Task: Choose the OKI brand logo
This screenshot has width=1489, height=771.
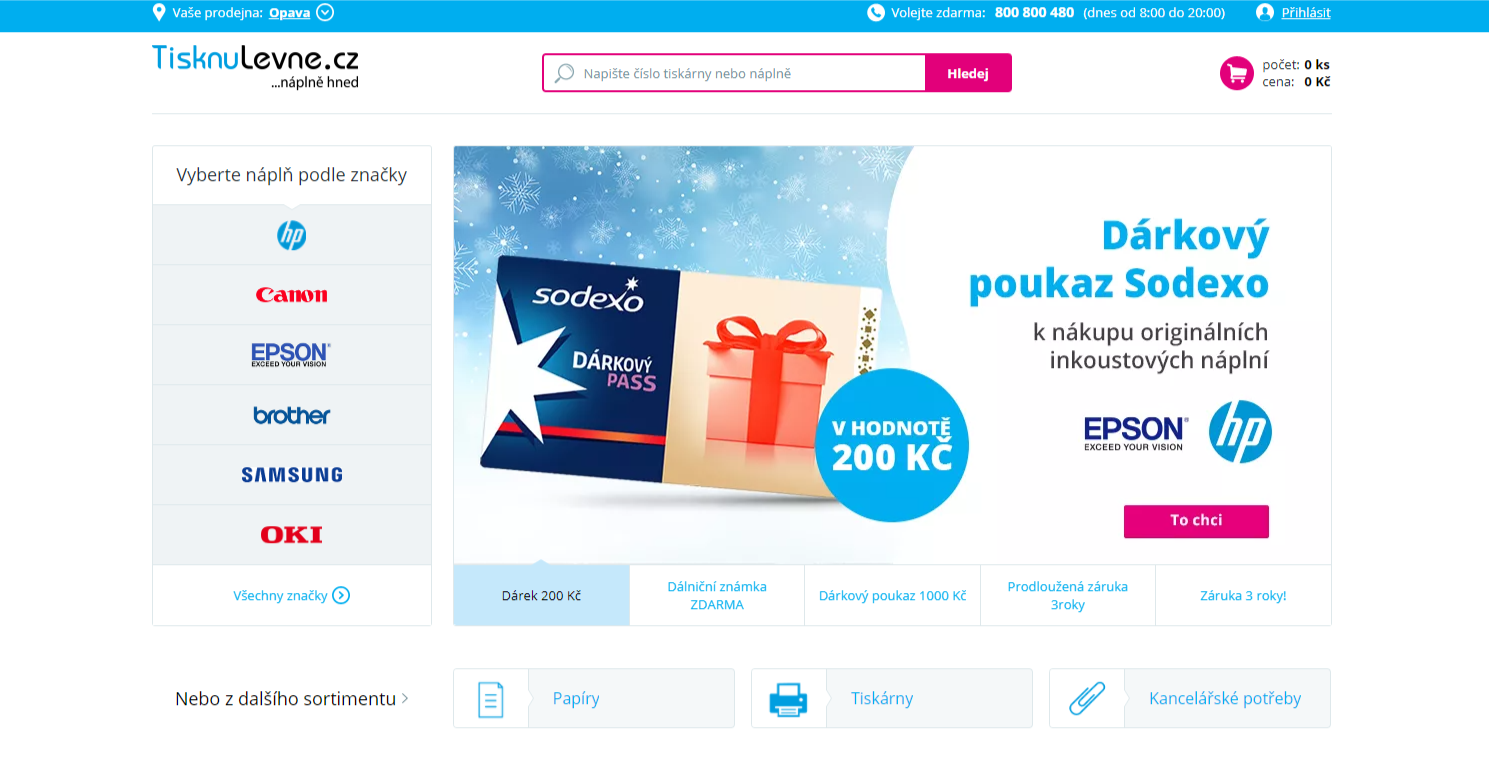Action: [291, 535]
